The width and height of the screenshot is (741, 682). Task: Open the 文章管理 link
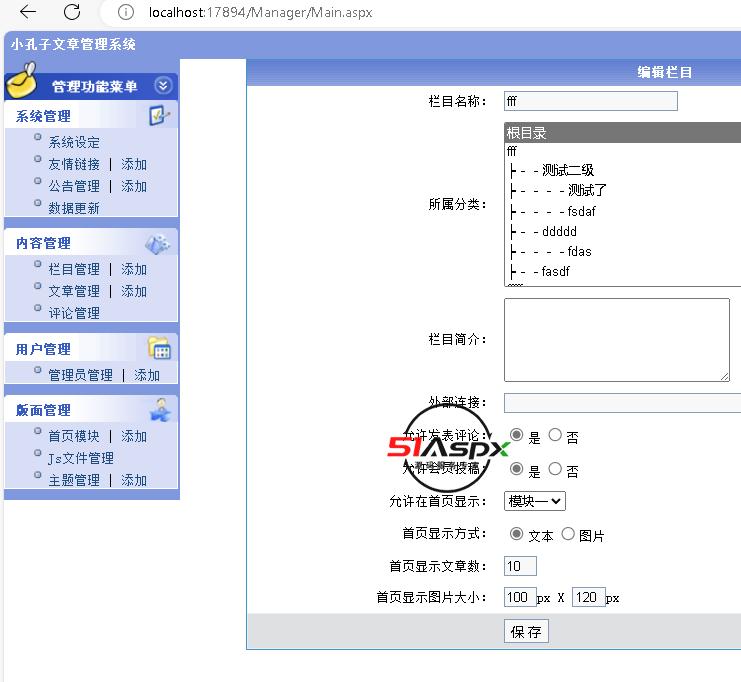(x=74, y=291)
